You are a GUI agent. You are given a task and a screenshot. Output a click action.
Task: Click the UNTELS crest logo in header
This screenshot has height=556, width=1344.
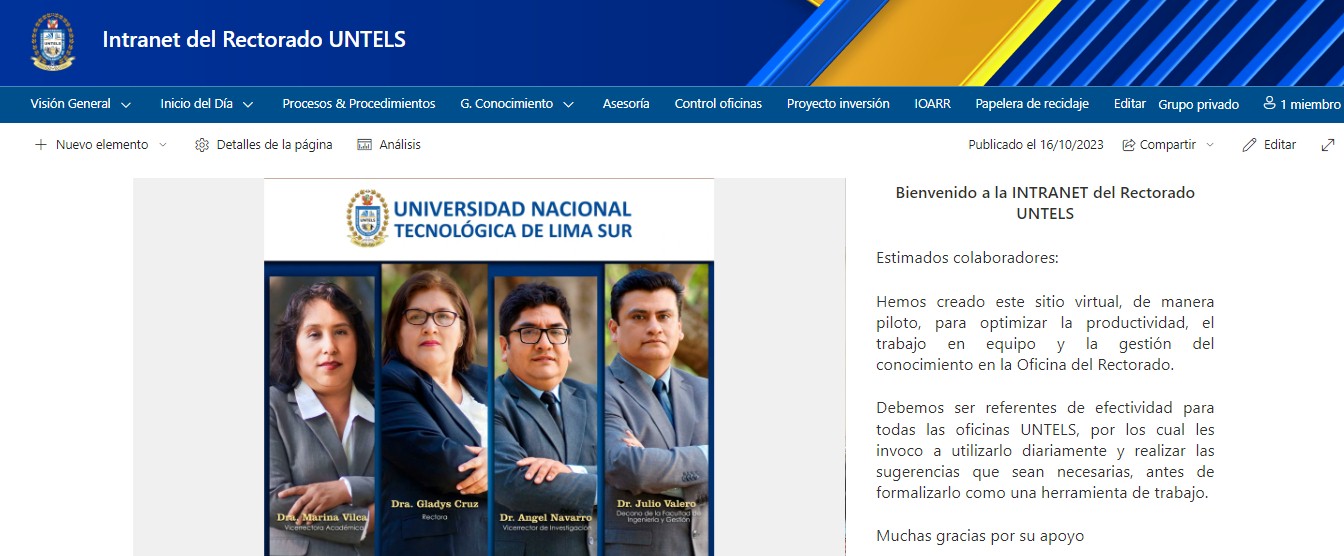52,42
